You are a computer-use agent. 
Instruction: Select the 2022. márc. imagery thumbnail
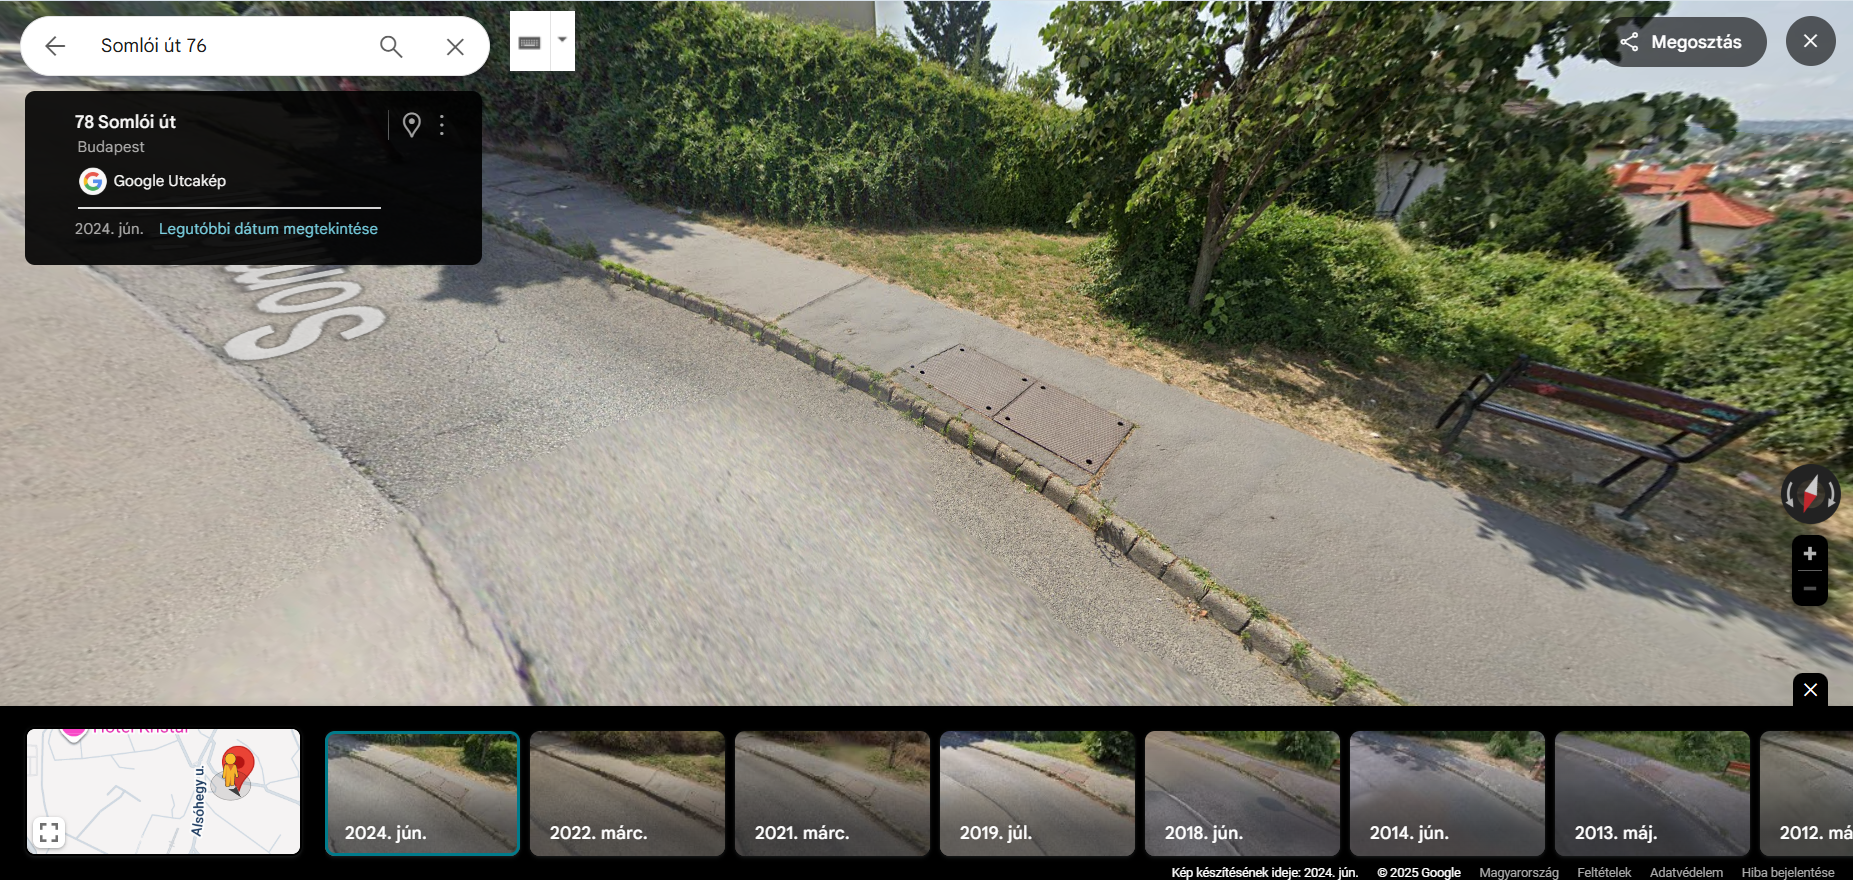(x=627, y=793)
